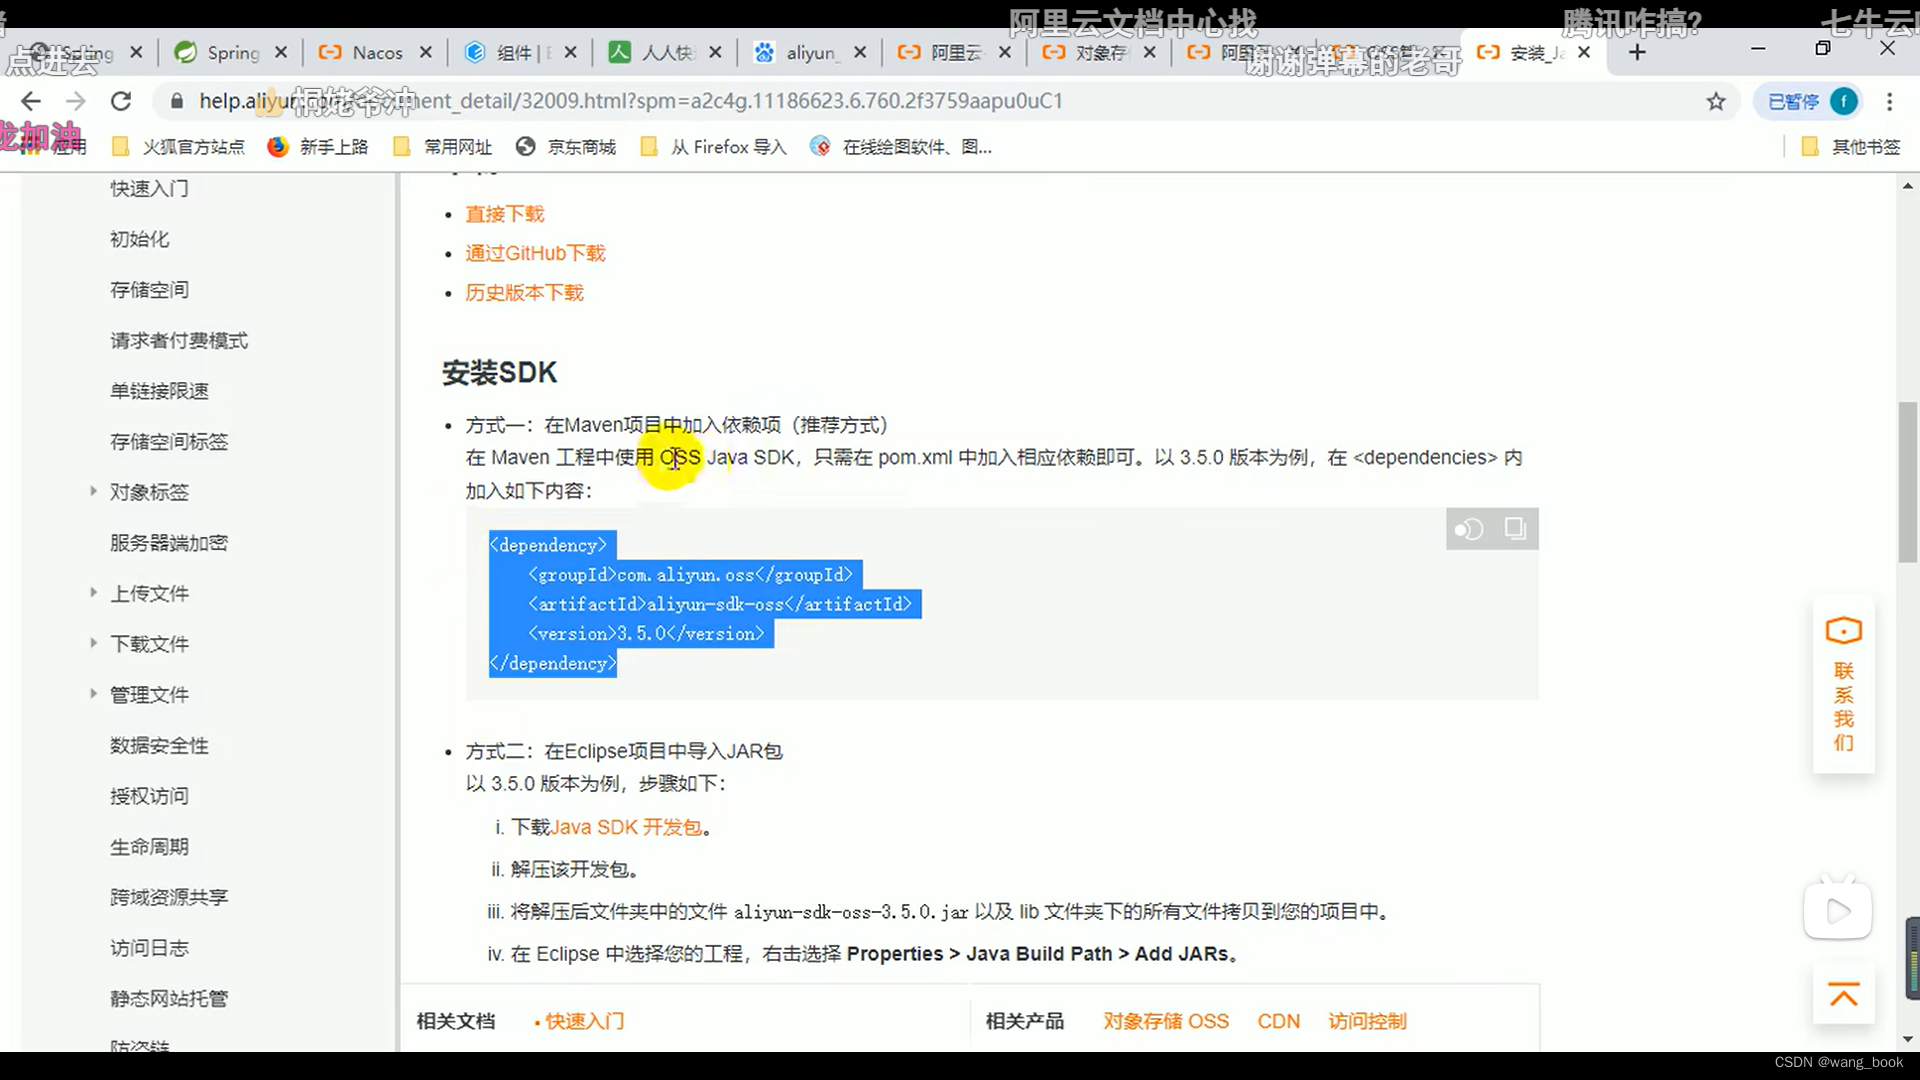Open a new tab with plus button
The image size is (1920, 1080).
1637,52
